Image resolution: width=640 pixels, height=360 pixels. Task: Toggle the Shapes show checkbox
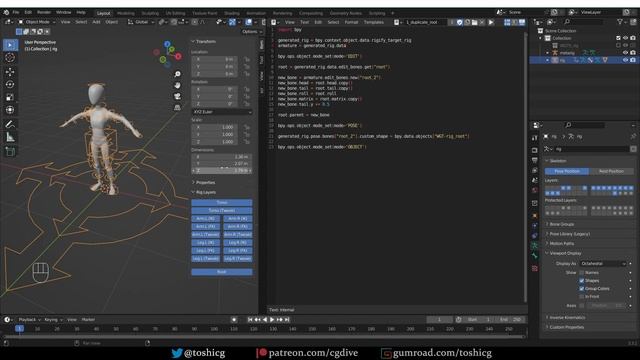coord(582,280)
